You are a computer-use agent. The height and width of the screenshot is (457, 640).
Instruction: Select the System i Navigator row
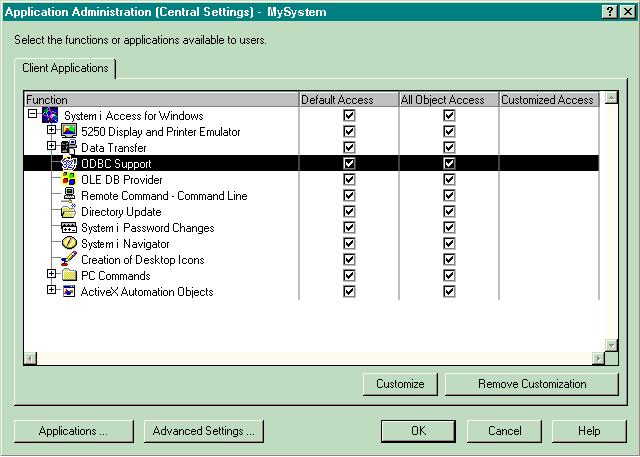311,243
